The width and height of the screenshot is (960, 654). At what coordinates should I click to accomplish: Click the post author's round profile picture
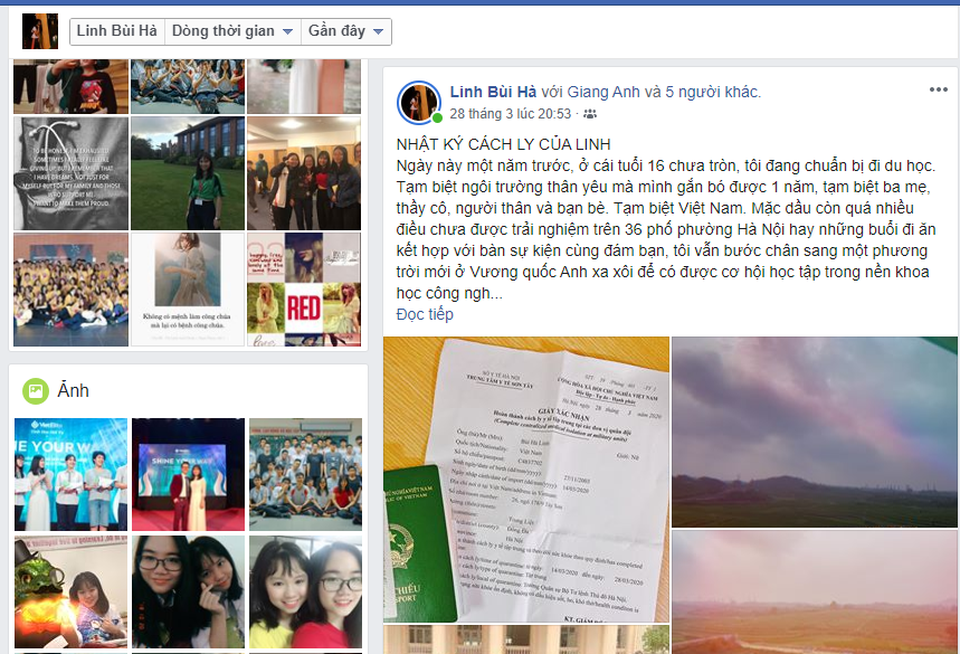tap(419, 103)
